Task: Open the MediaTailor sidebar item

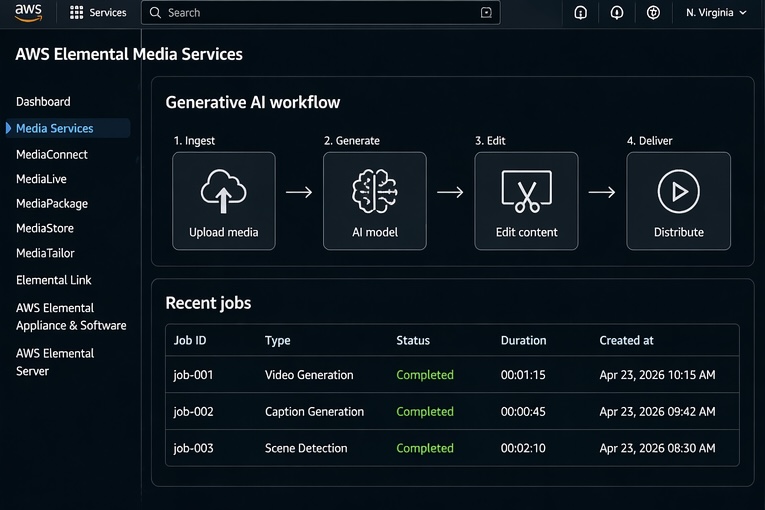Action: point(45,253)
